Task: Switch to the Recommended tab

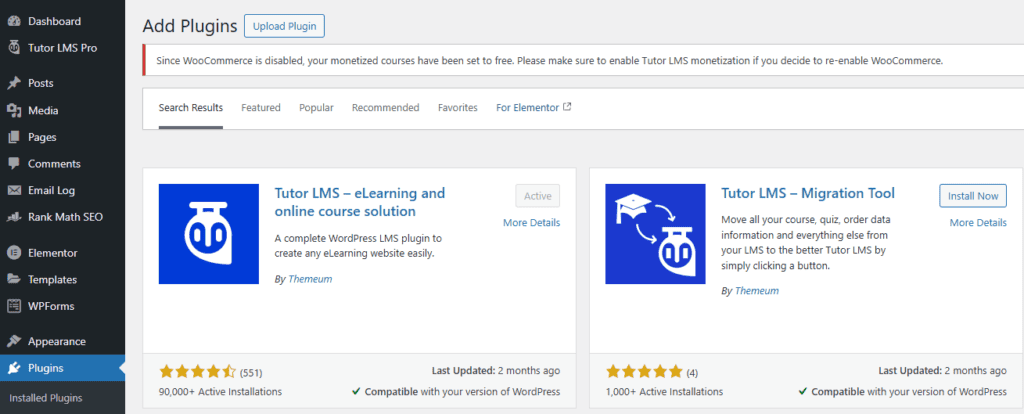Action: [x=385, y=108]
